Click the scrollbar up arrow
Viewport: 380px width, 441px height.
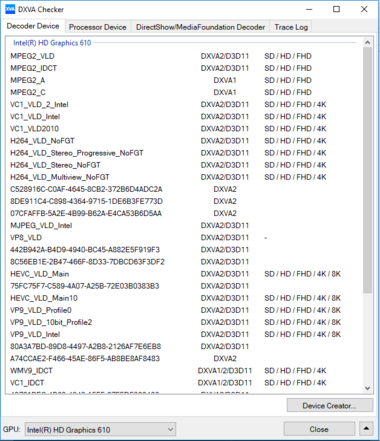tap(367, 43)
